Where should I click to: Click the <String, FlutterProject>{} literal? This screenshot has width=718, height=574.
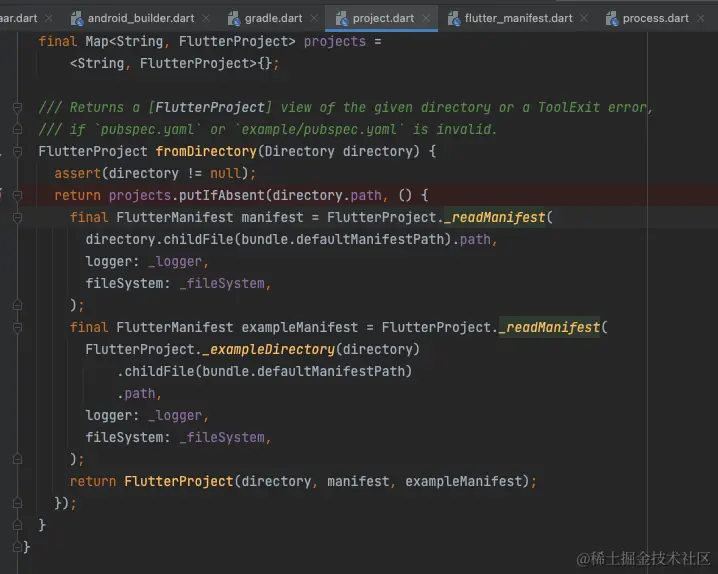tap(171, 64)
